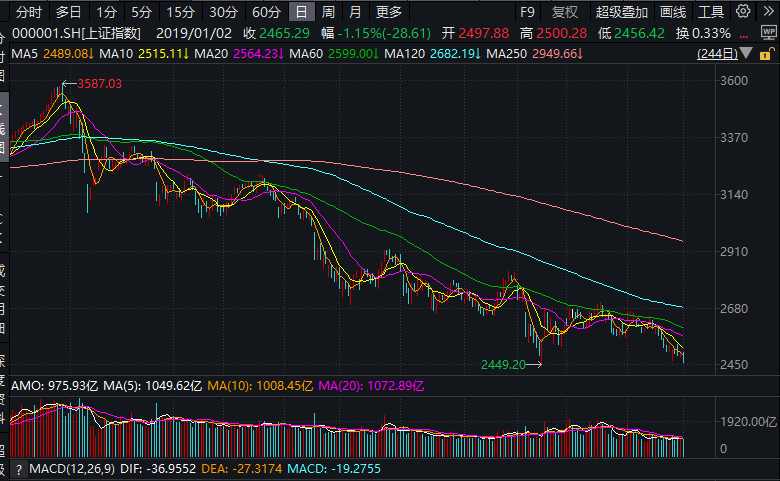
Task: Click the open price 2497.88
Action: pos(484,33)
